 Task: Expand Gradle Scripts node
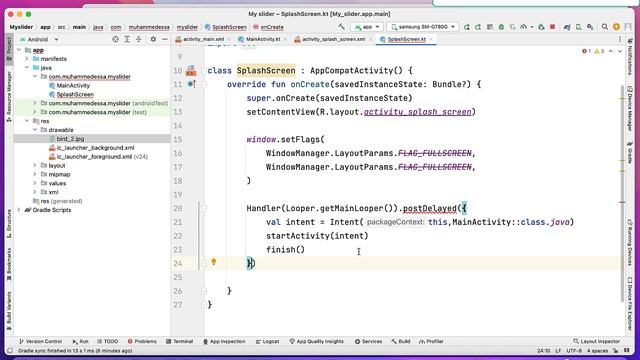19,210
